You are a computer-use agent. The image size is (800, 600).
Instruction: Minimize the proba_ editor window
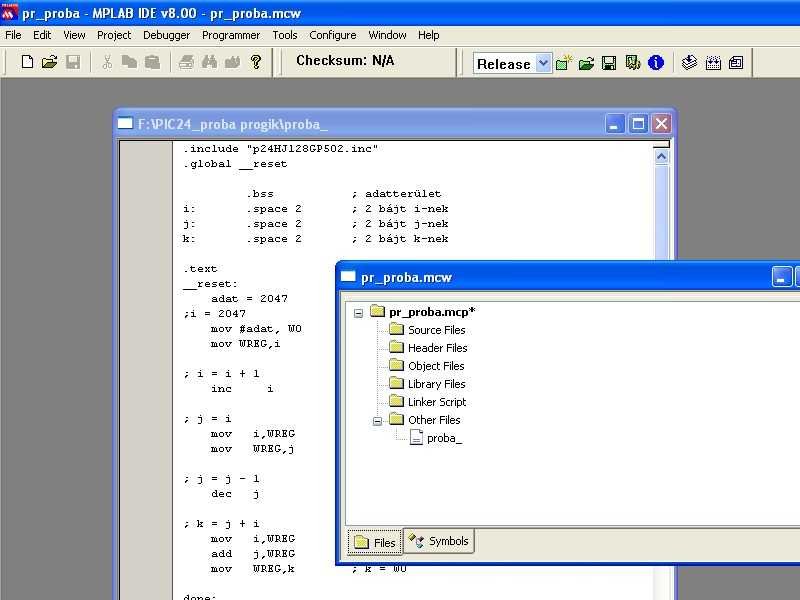(614, 124)
